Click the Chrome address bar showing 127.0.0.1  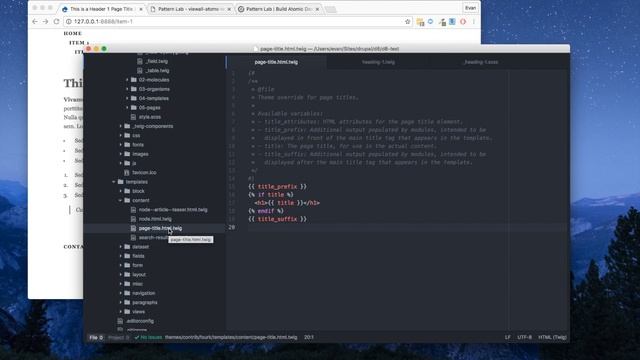tap(237, 22)
